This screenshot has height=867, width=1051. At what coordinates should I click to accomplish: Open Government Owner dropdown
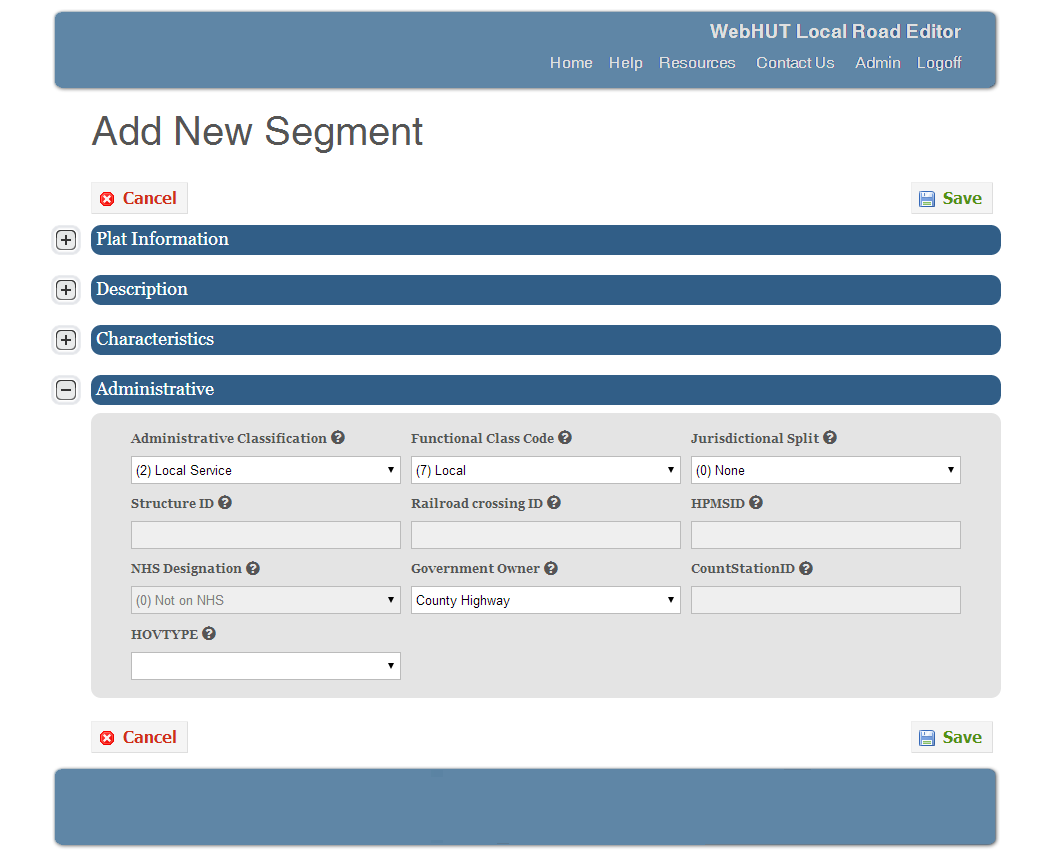pos(546,600)
